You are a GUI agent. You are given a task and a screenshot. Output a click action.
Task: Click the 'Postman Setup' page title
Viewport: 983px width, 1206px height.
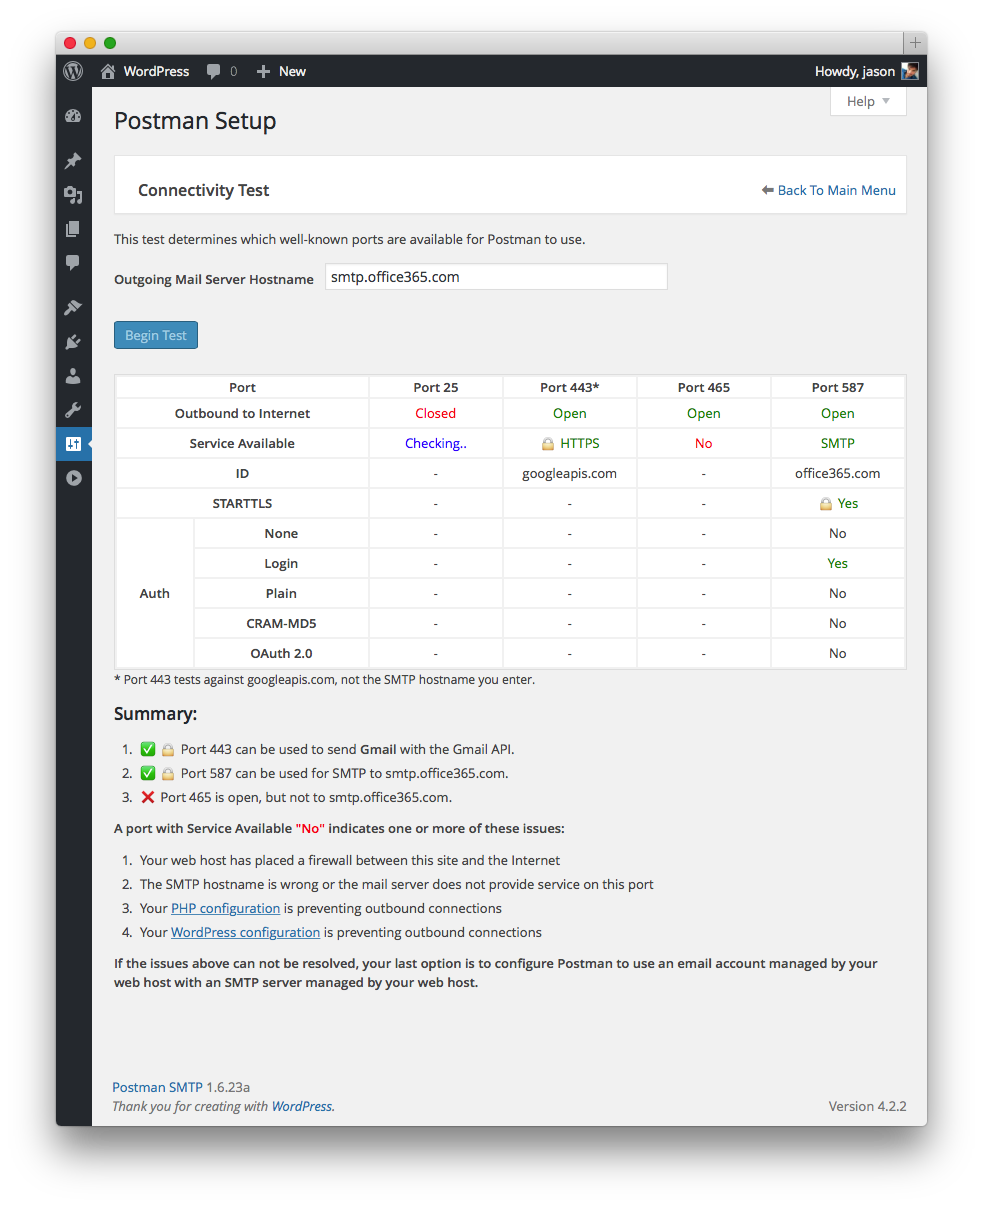click(x=195, y=121)
